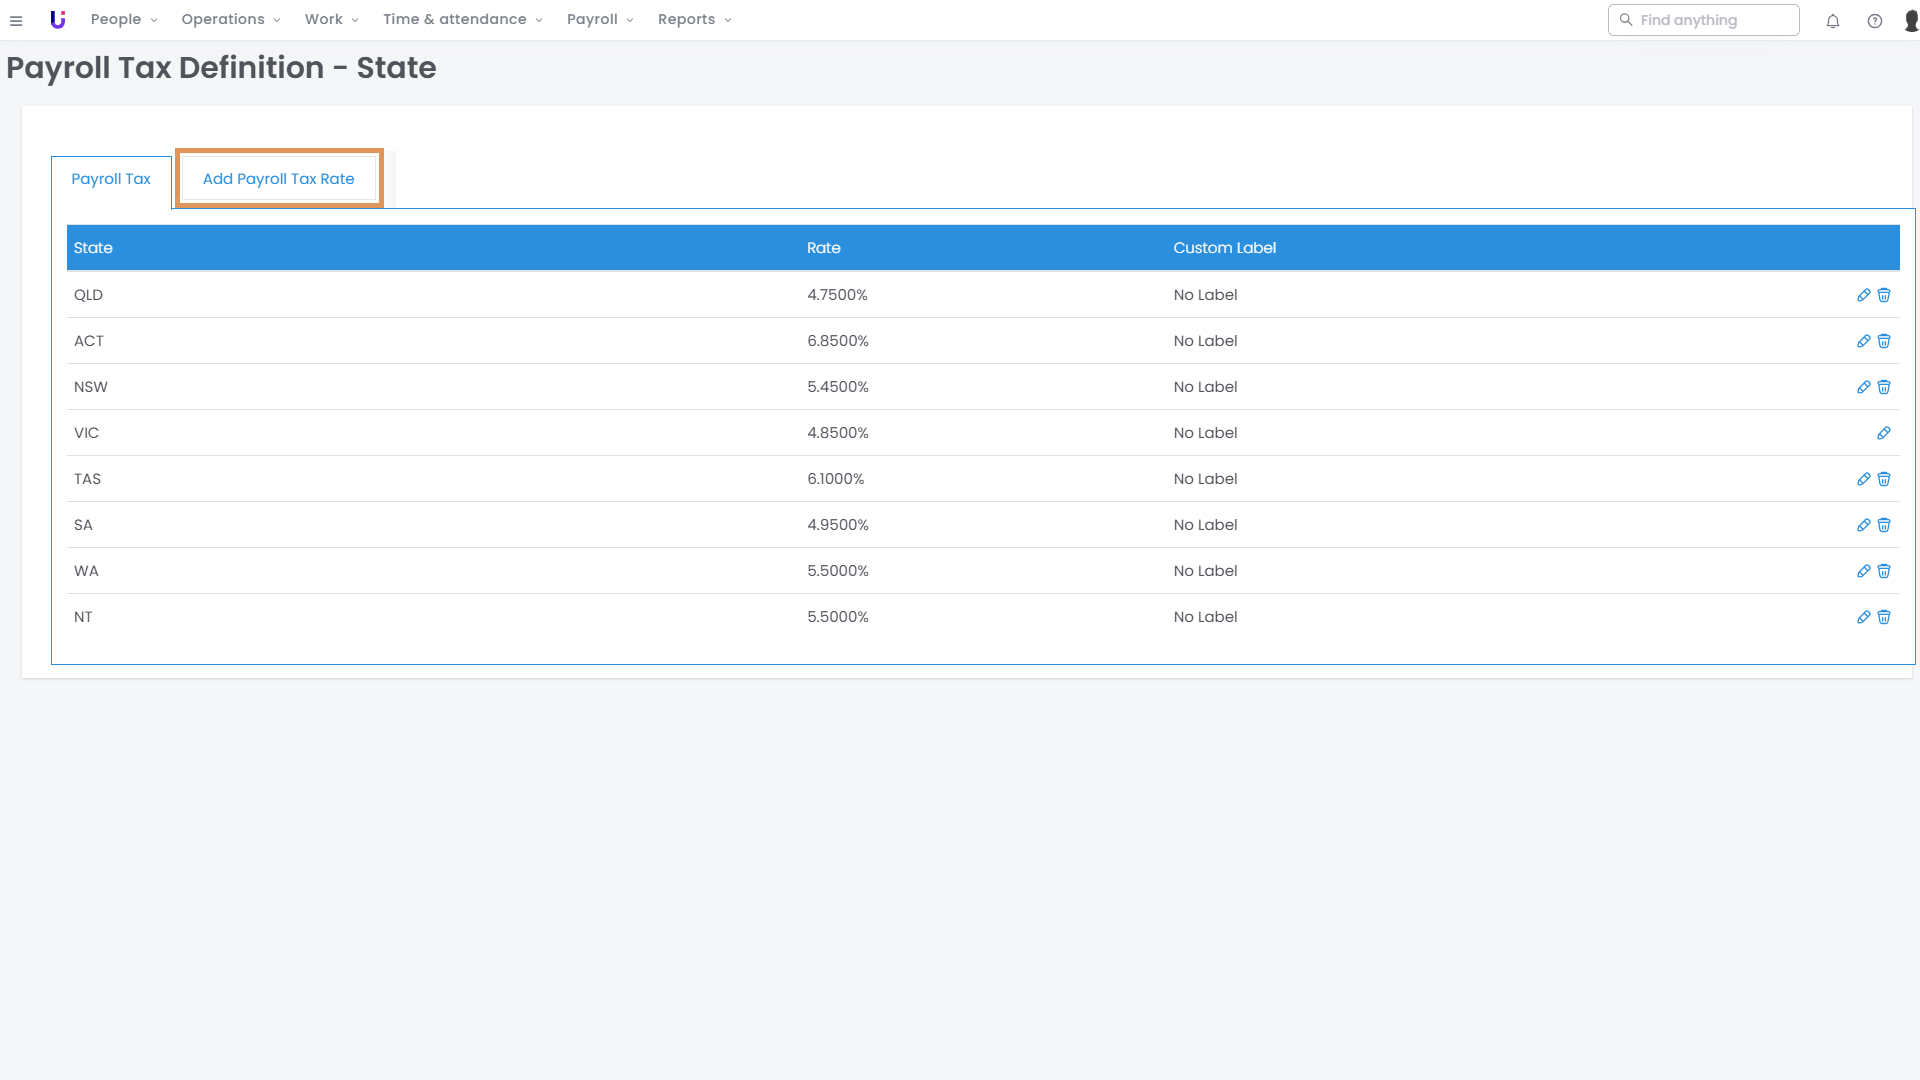The width and height of the screenshot is (1920, 1080).
Task: Edit the NSW payroll tax rate
Action: (x=1864, y=387)
